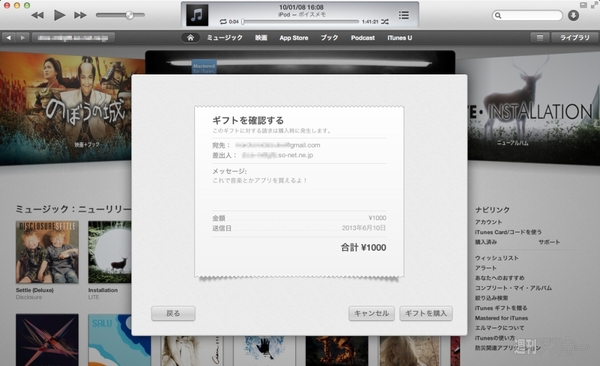Viewport: 600px width, 366px height.
Task: Open the 絞り込み検索 link
Action: tap(491, 298)
